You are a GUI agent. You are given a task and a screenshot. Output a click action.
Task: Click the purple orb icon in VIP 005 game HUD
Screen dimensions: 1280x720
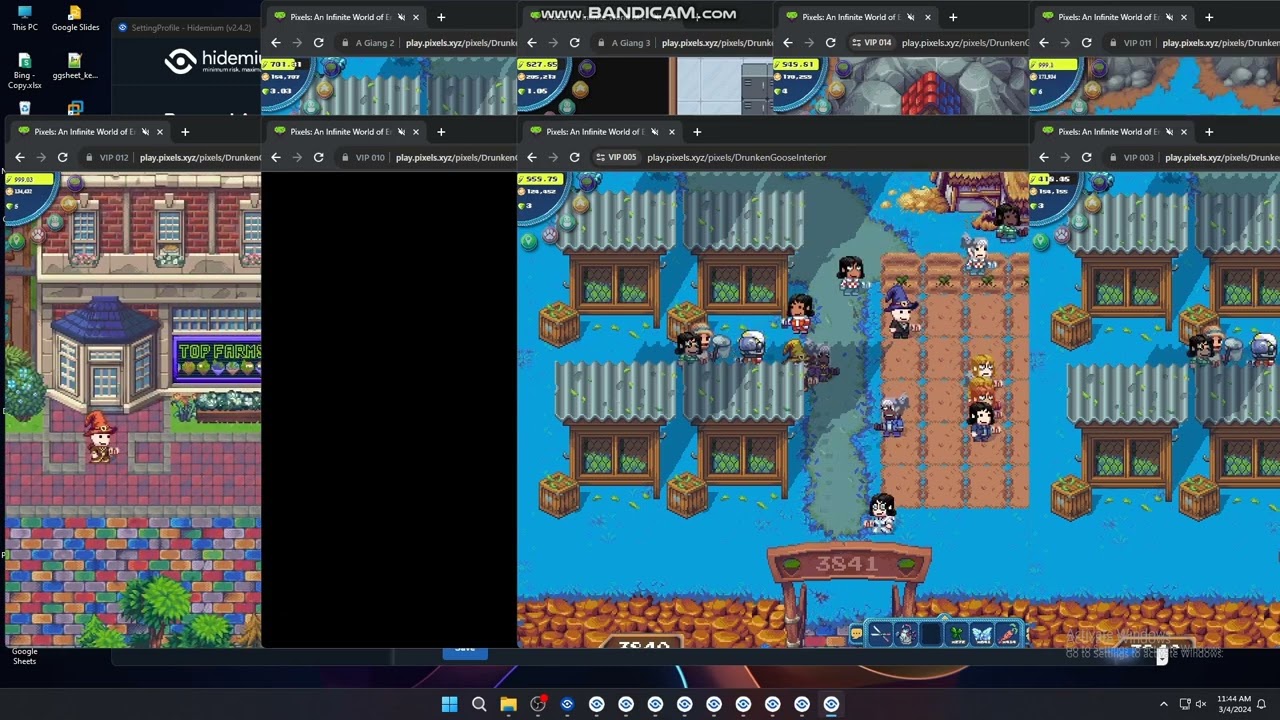pos(587,181)
